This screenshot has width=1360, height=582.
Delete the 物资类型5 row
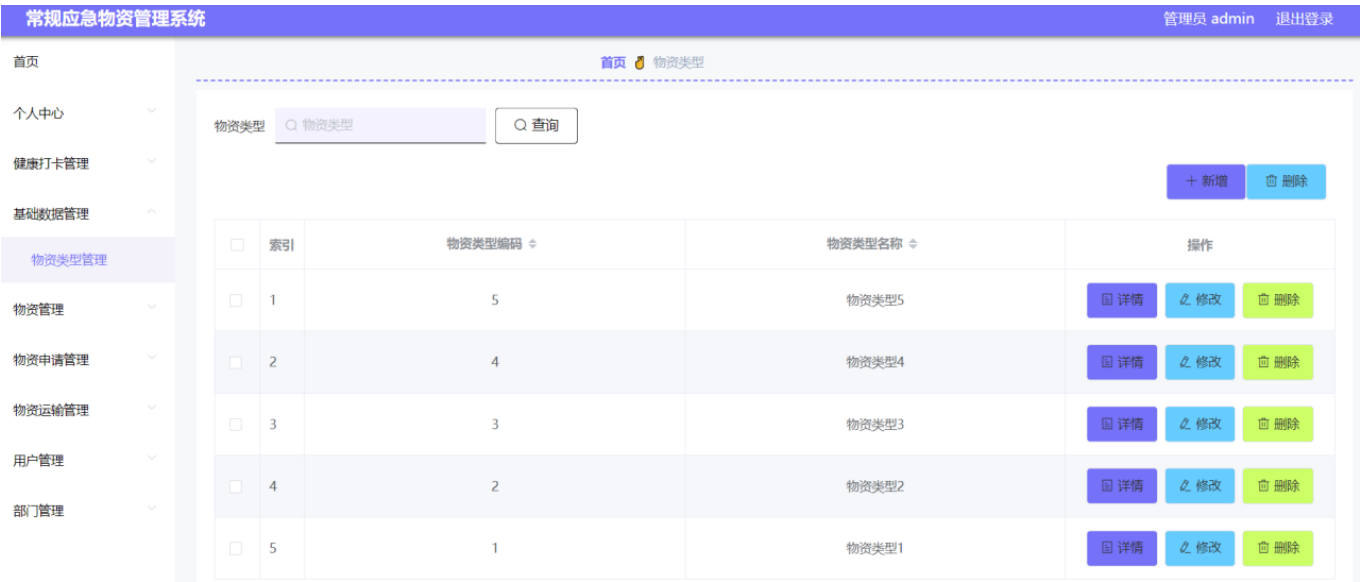click(1278, 300)
